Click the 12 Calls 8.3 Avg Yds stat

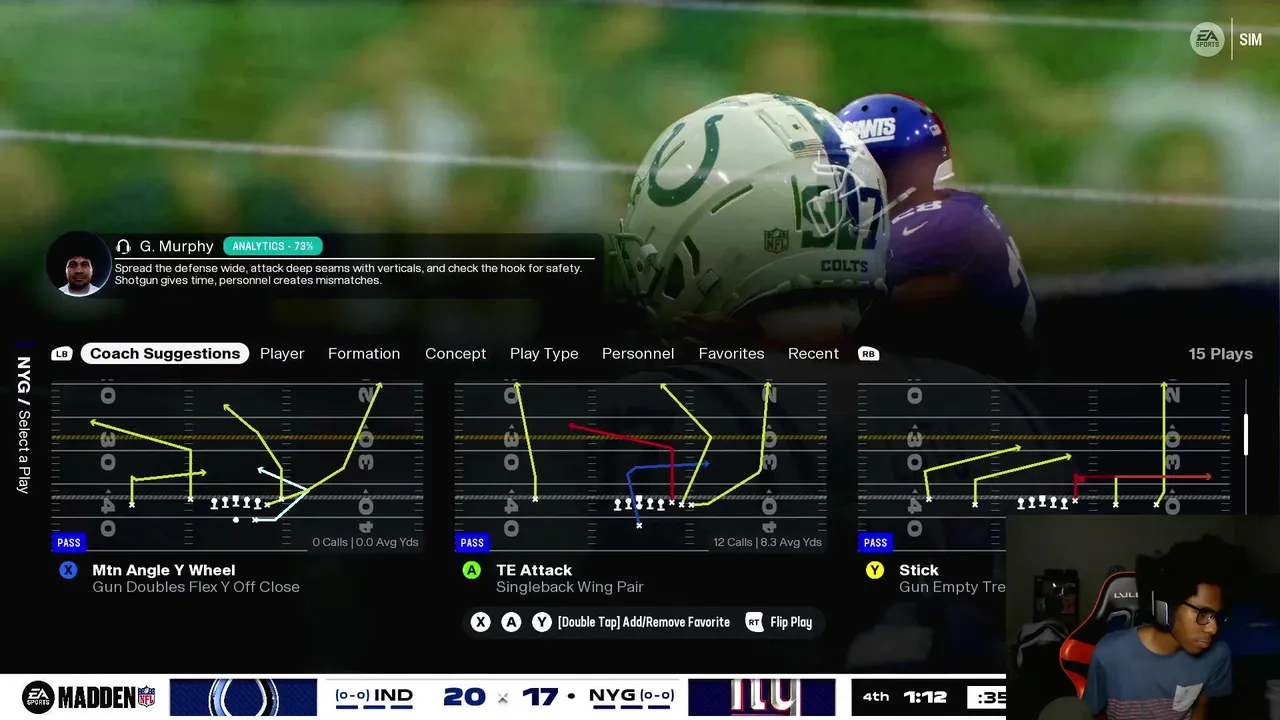767,542
